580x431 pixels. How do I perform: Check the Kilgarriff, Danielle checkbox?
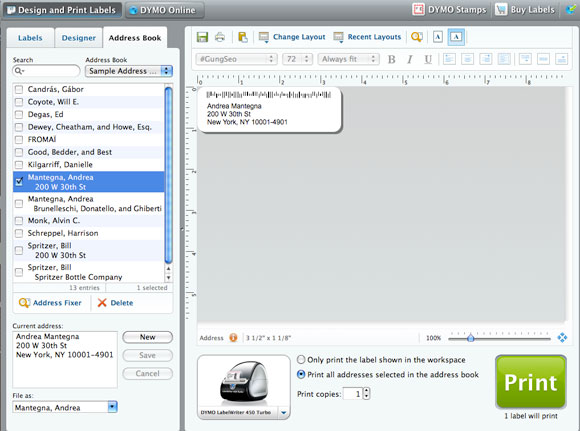pyautogui.click(x=19, y=165)
